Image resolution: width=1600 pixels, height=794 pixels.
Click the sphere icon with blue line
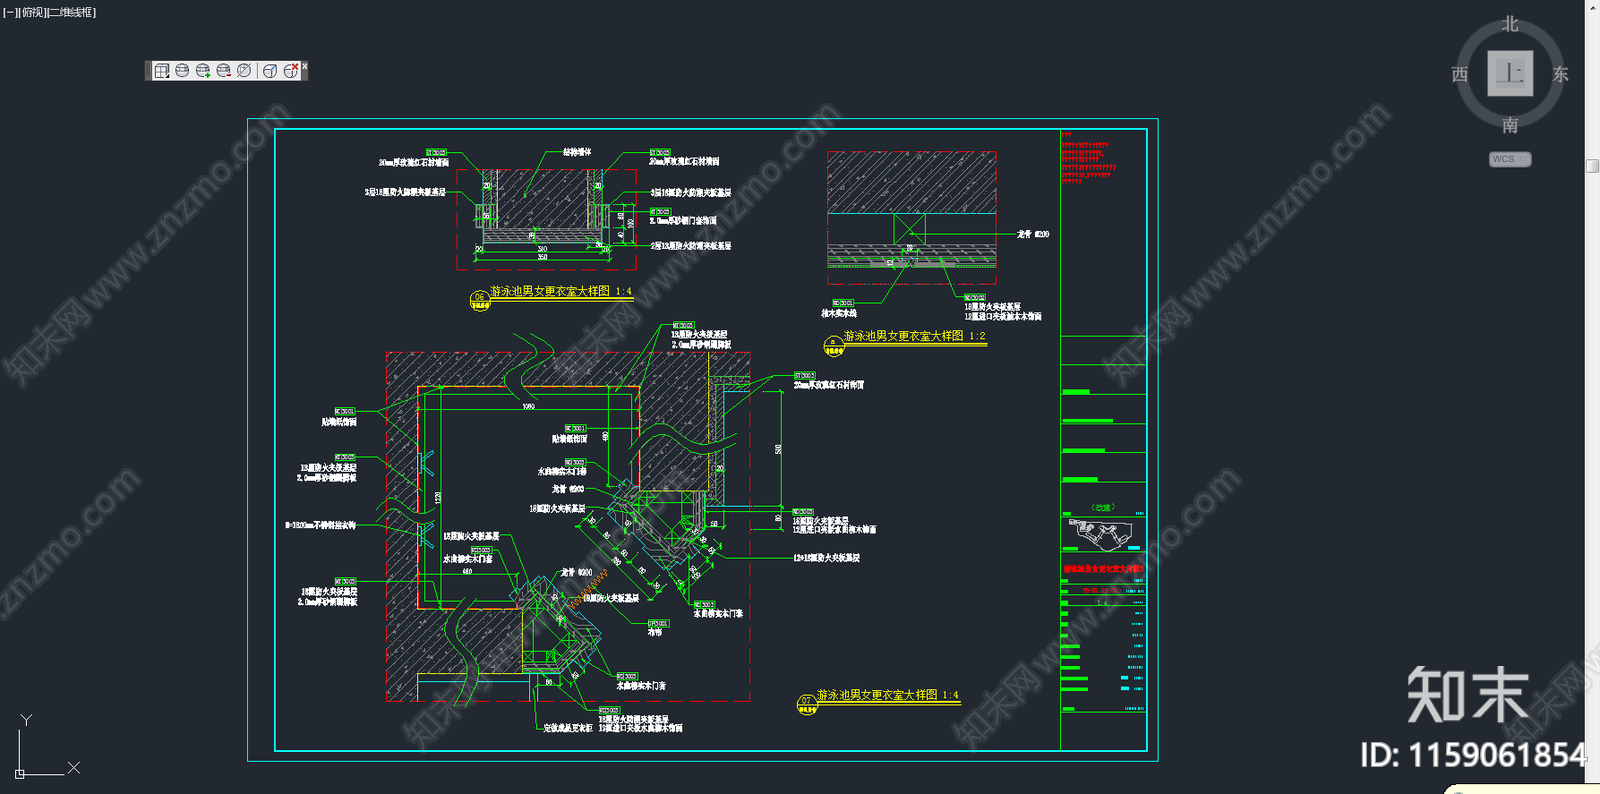tap(270, 71)
